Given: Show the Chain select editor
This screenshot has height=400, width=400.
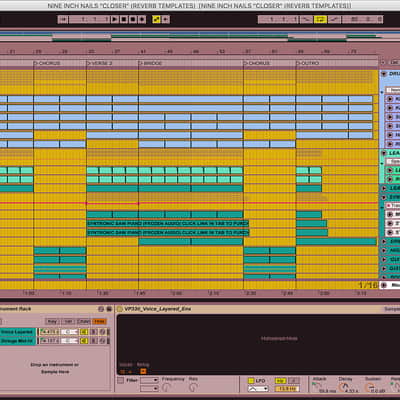Looking at the screenshot, I should 83,321.
